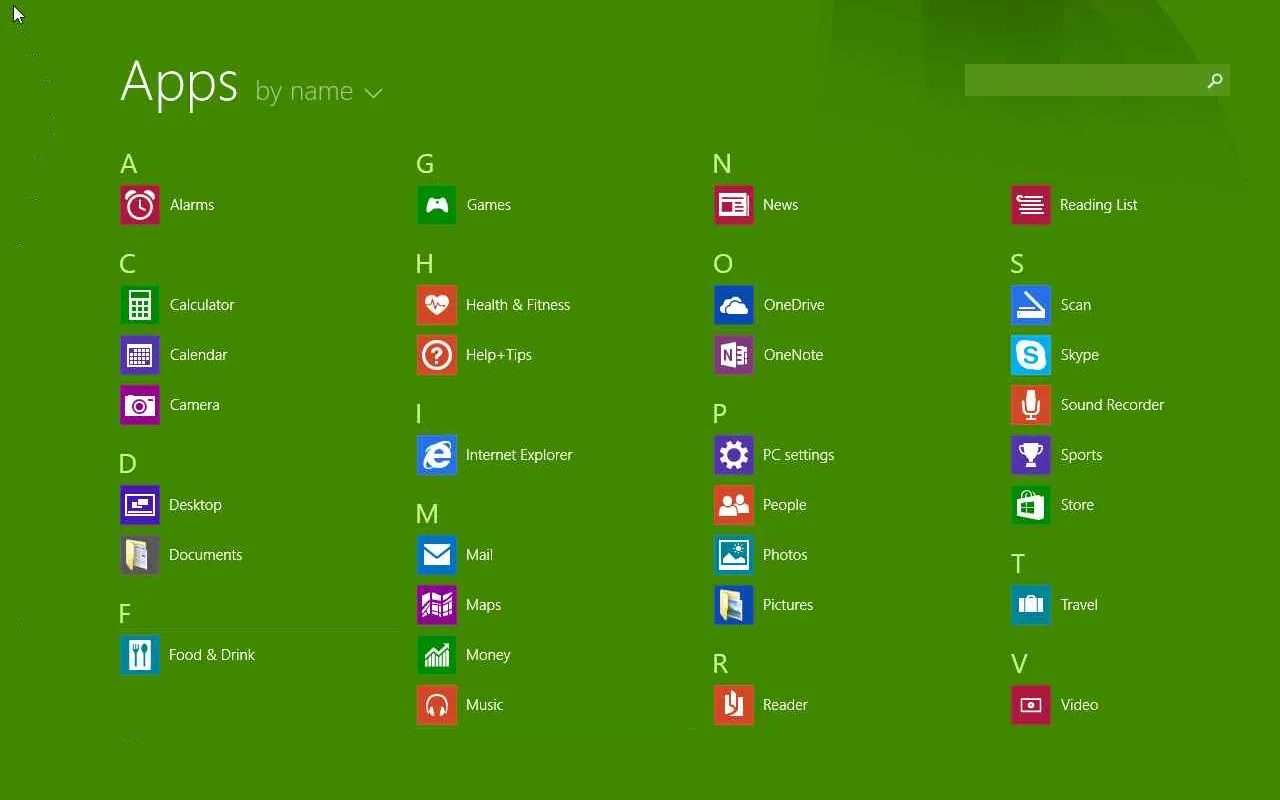Click the 'Travel' text label
This screenshot has height=800, width=1280.
coord(1079,605)
